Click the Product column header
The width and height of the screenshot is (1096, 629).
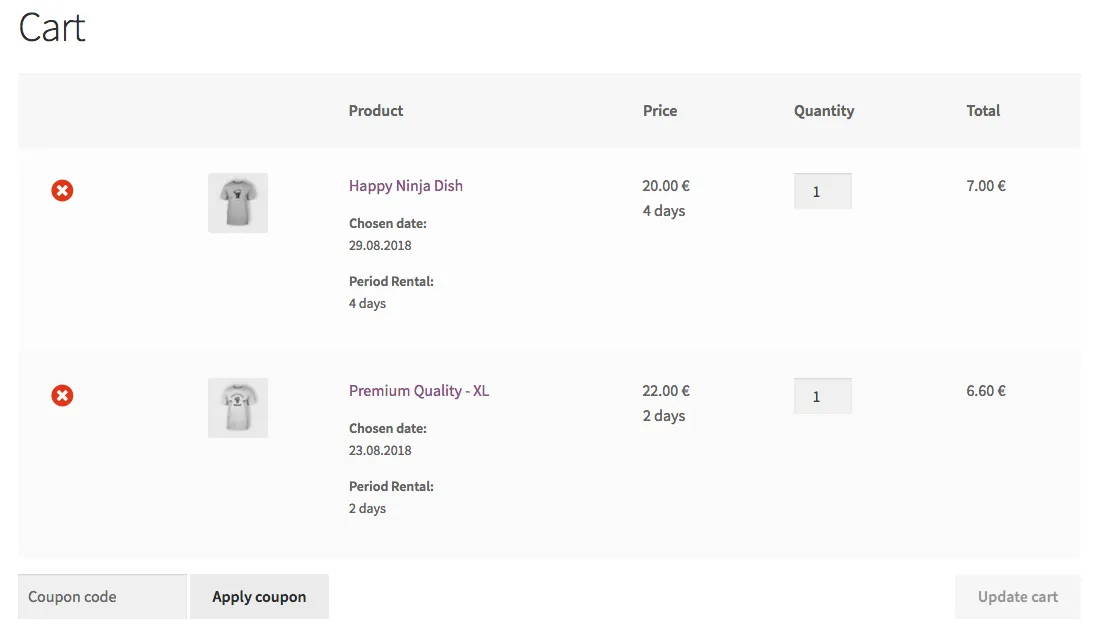coord(376,111)
